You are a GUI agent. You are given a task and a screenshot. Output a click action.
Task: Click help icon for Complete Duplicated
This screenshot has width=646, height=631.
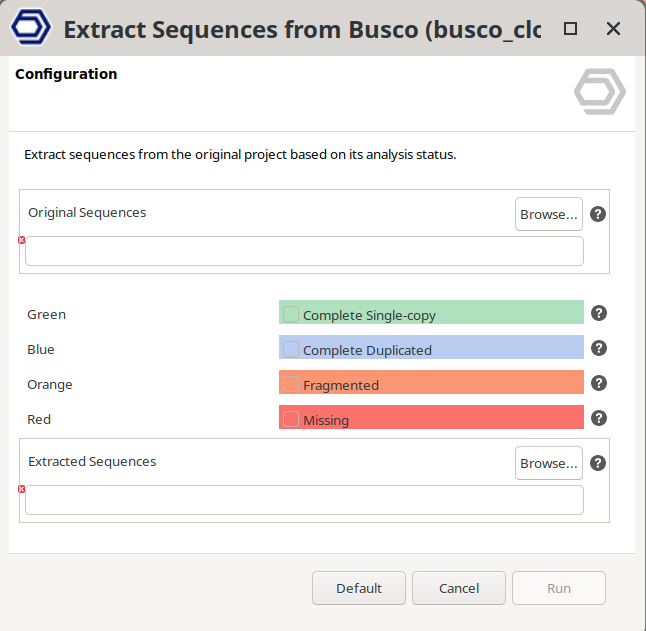pyautogui.click(x=599, y=348)
